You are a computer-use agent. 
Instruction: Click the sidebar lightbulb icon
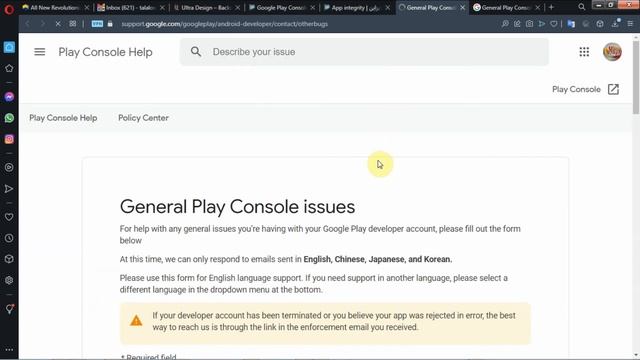click(9, 309)
